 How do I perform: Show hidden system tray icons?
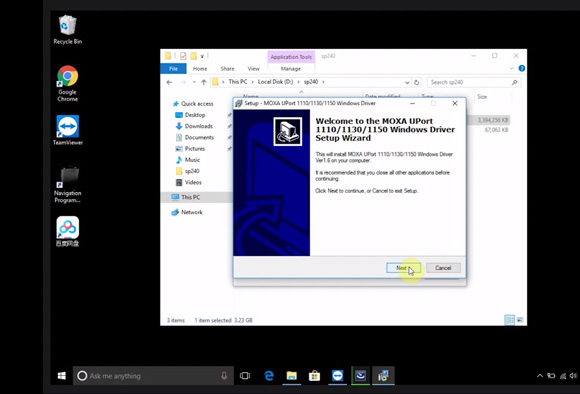(x=540, y=376)
